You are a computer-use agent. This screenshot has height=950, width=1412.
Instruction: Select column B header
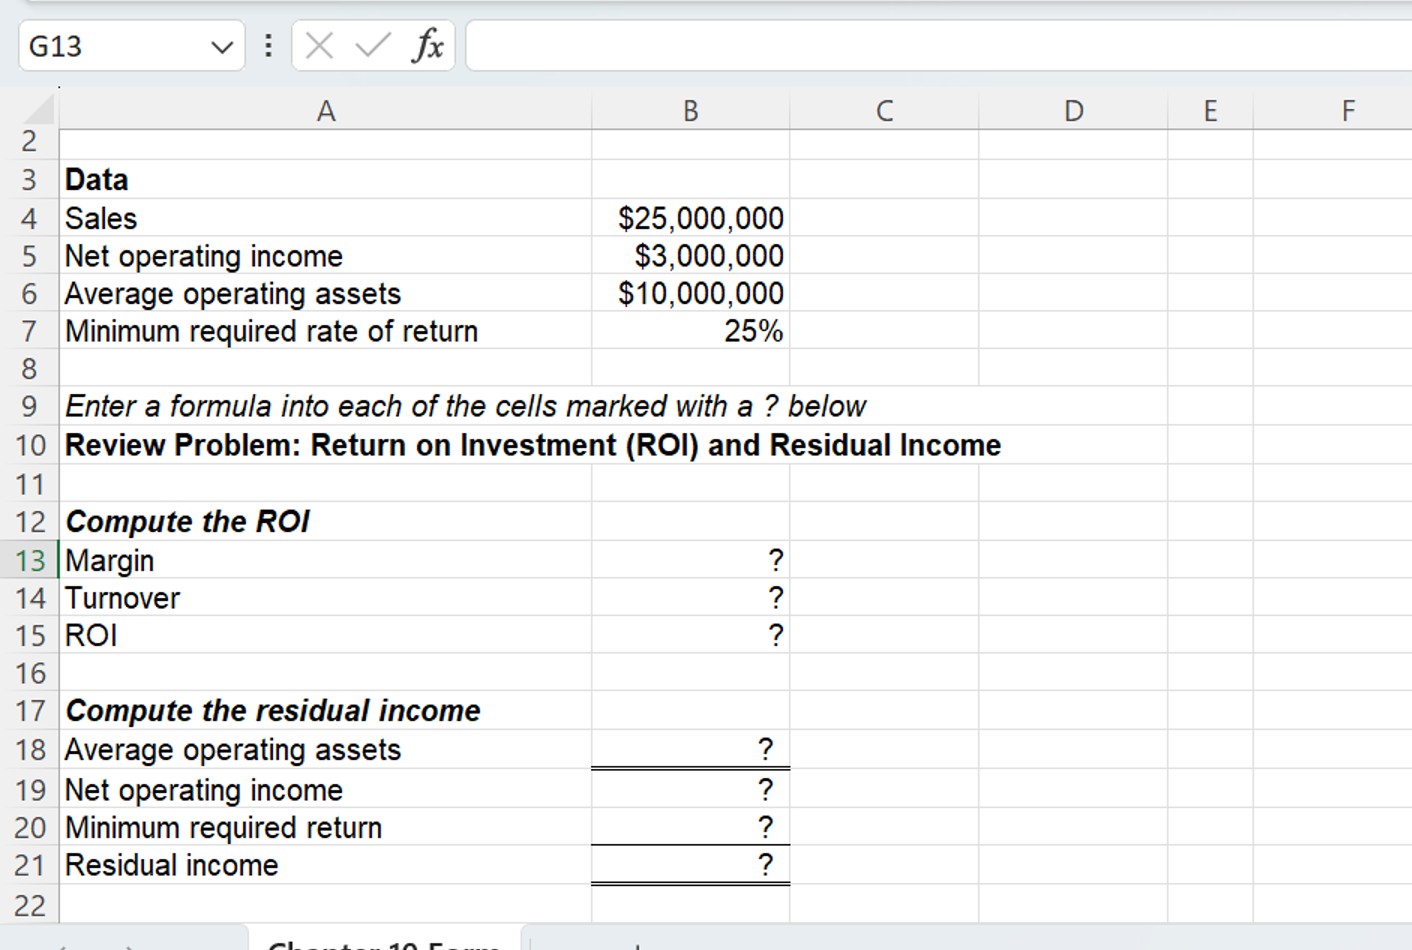(x=690, y=110)
